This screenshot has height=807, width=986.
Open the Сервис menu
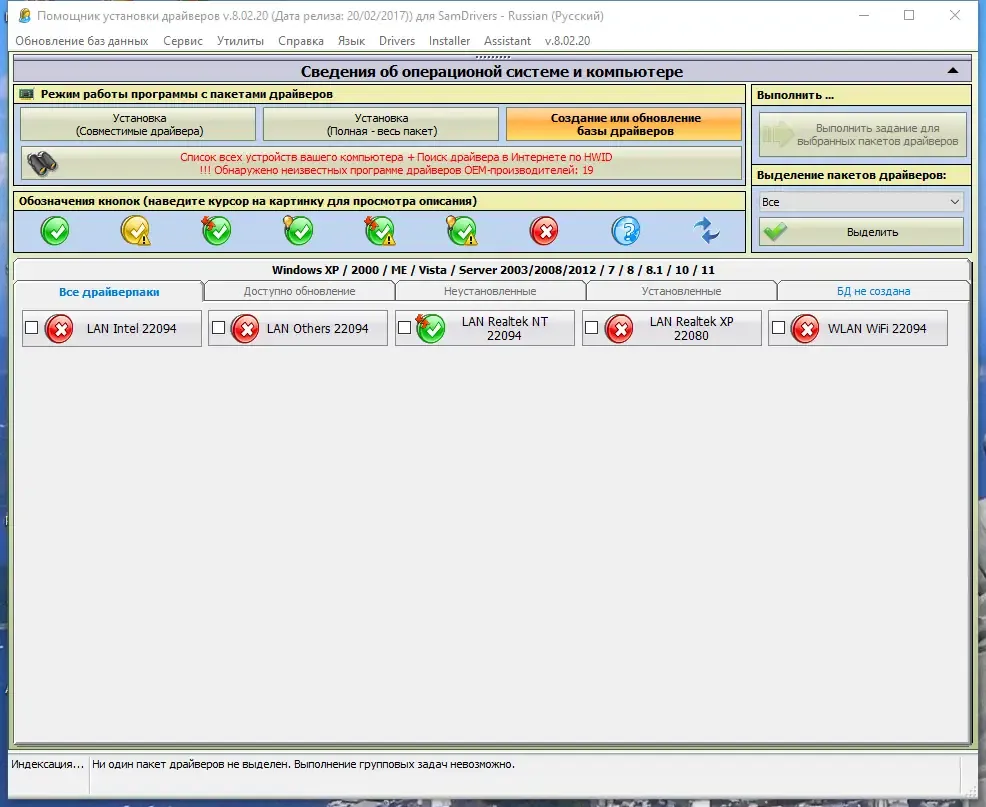183,41
